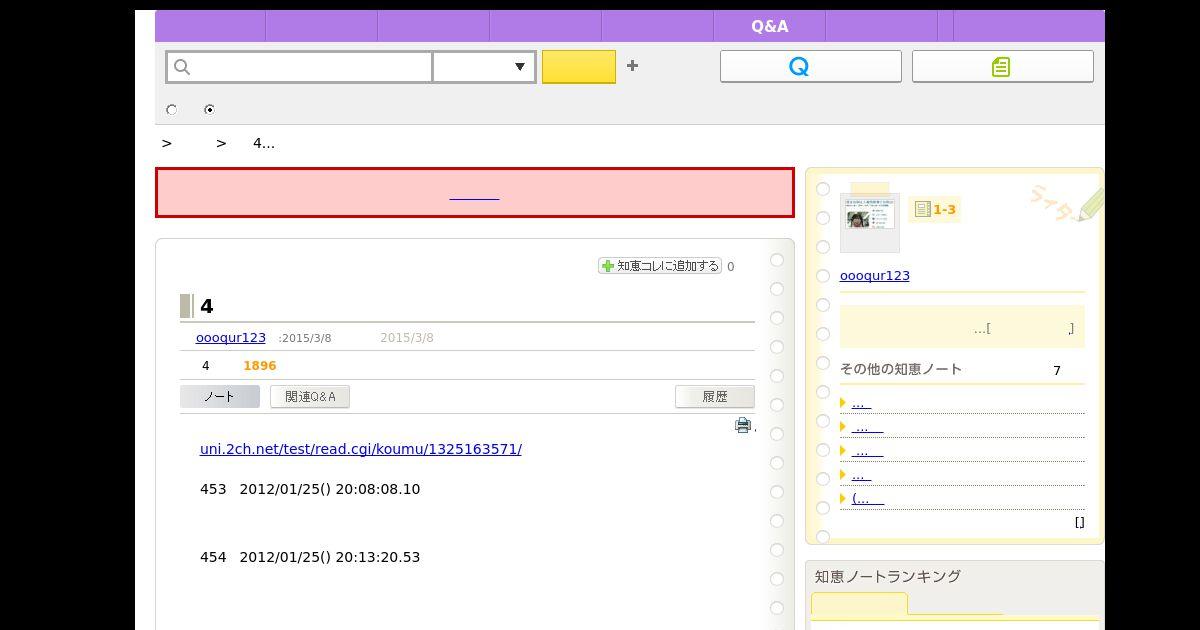Select the already-checked second radio button under search

[209, 109]
